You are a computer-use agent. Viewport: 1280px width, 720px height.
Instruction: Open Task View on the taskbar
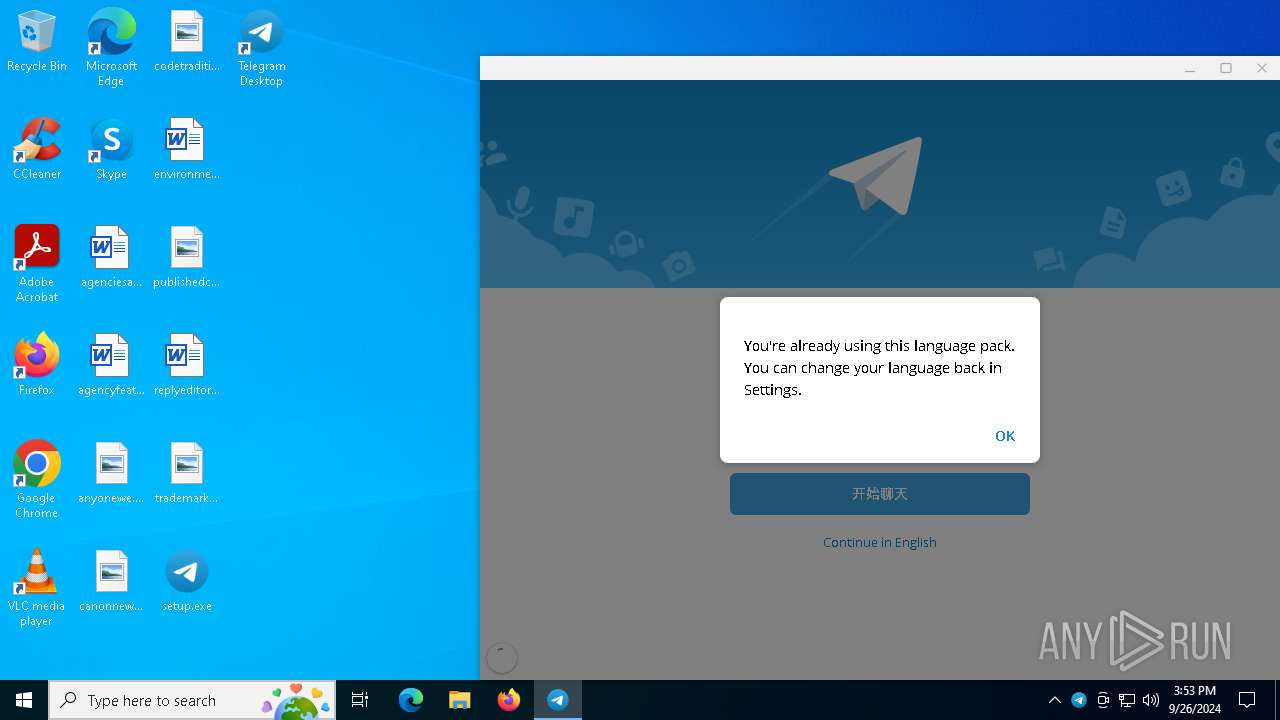point(360,700)
